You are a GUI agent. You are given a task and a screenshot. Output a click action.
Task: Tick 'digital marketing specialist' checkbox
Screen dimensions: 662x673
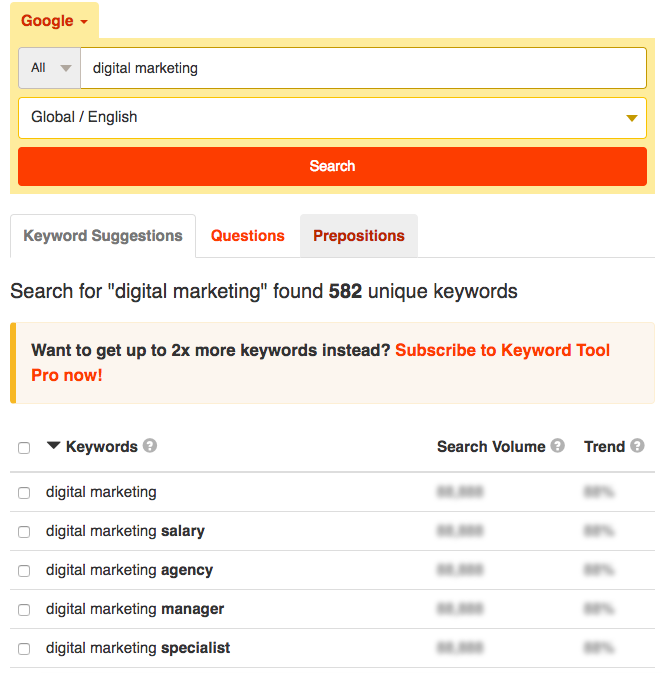pyautogui.click(x=24, y=649)
